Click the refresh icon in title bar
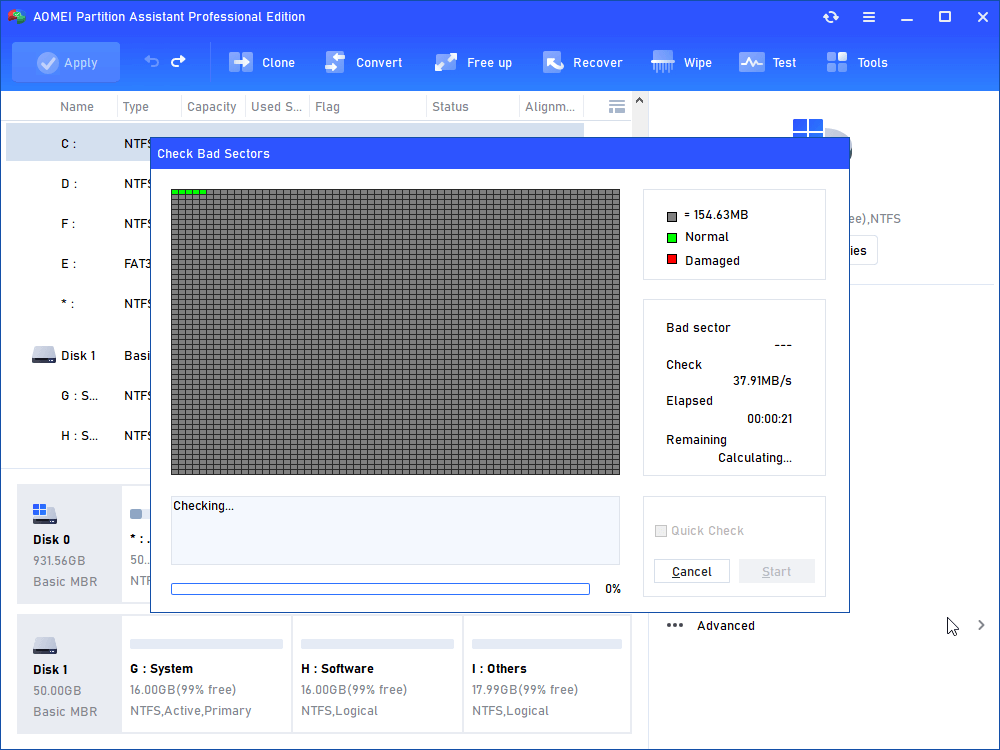This screenshot has height=750, width=1000. coord(830,17)
